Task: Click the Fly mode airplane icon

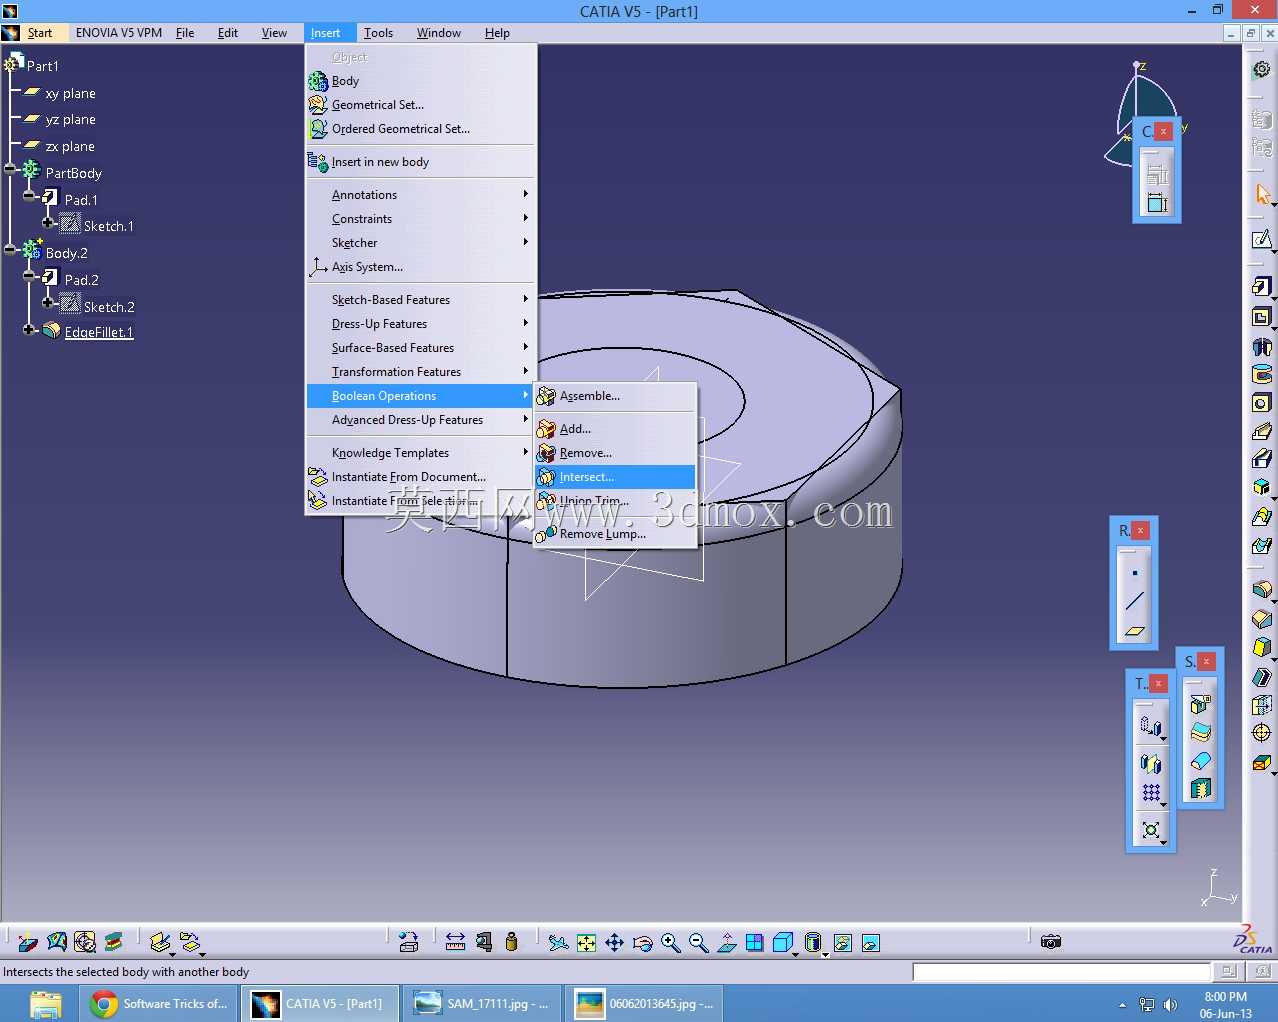Action: (558, 942)
